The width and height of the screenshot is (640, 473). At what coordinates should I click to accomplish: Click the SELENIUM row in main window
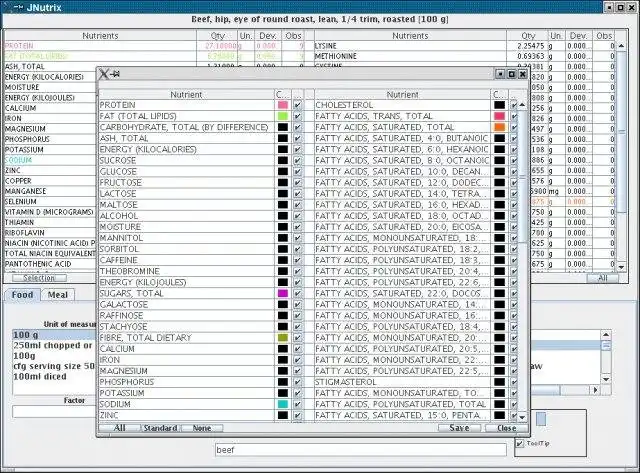tap(50, 202)
